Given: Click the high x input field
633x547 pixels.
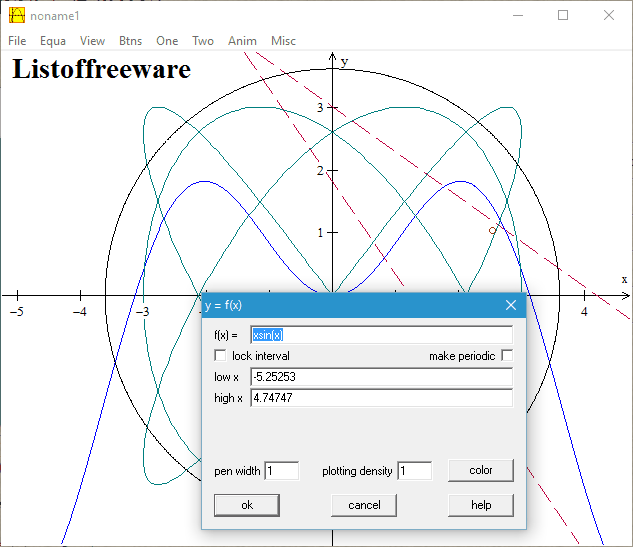Looking at the screenshot, I should click(381, 398).
